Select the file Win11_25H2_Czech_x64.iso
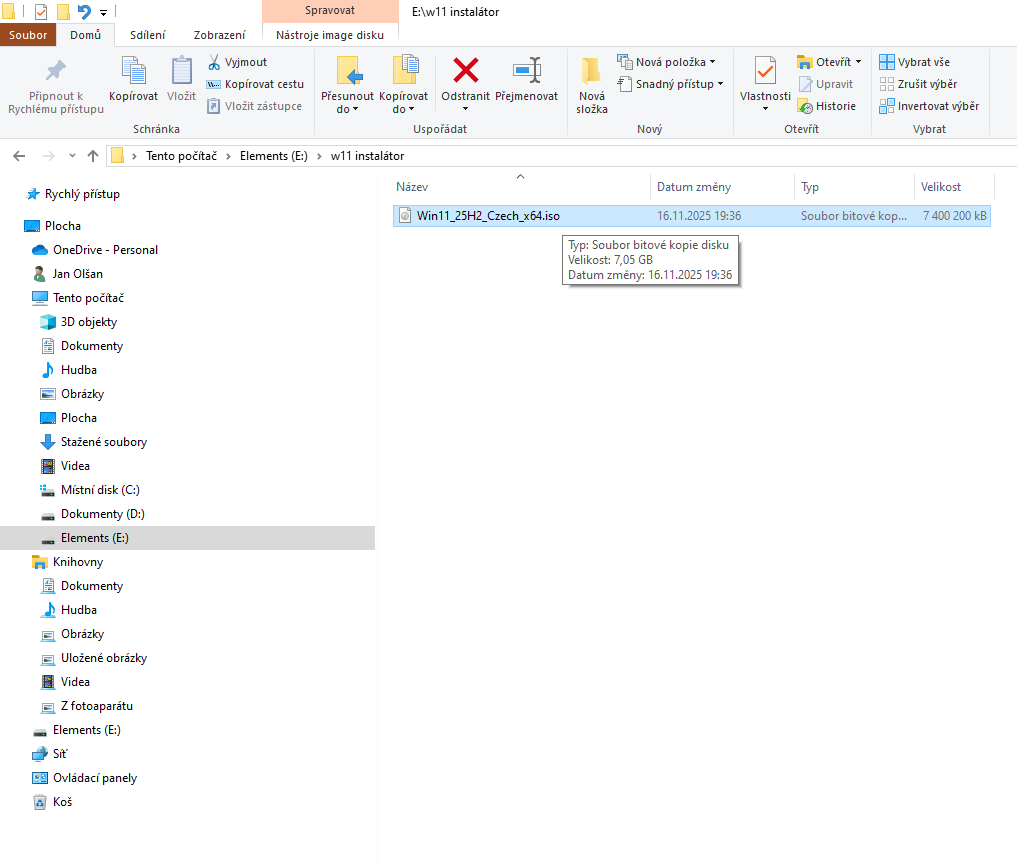The height and width of the screenshot is (865, 1017). tap(691, 216)
